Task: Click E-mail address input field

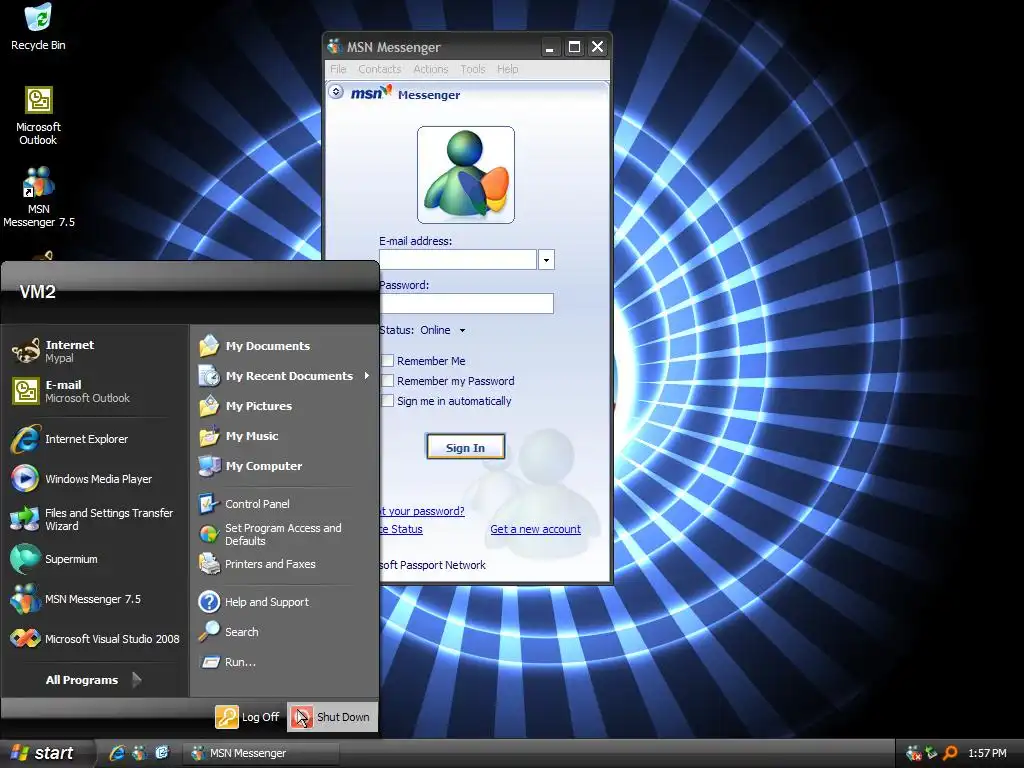Action: 458,260
